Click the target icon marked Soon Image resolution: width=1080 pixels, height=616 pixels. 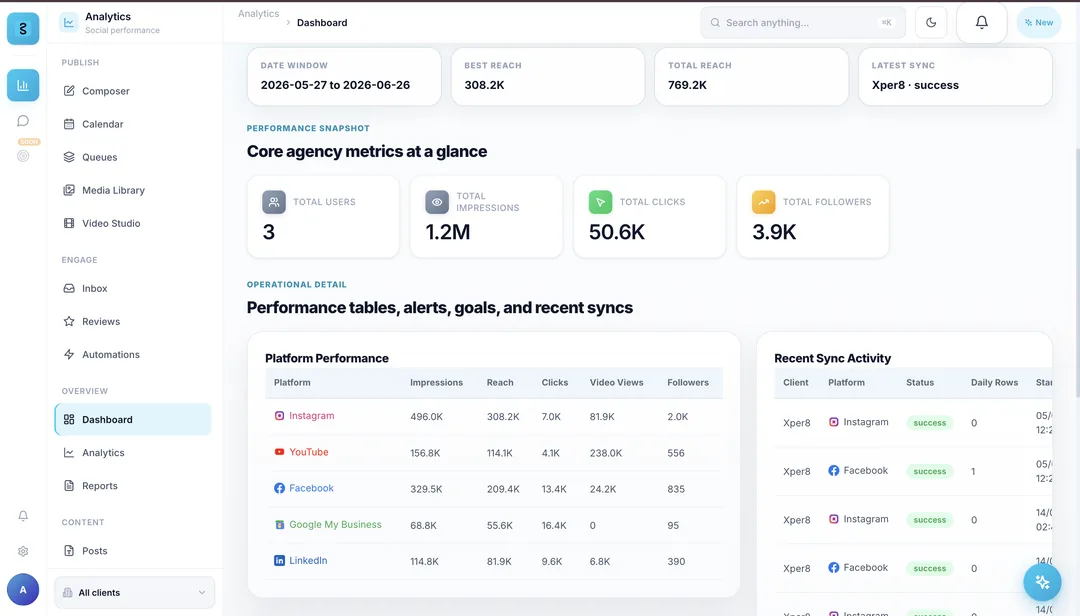pos(23,156)
